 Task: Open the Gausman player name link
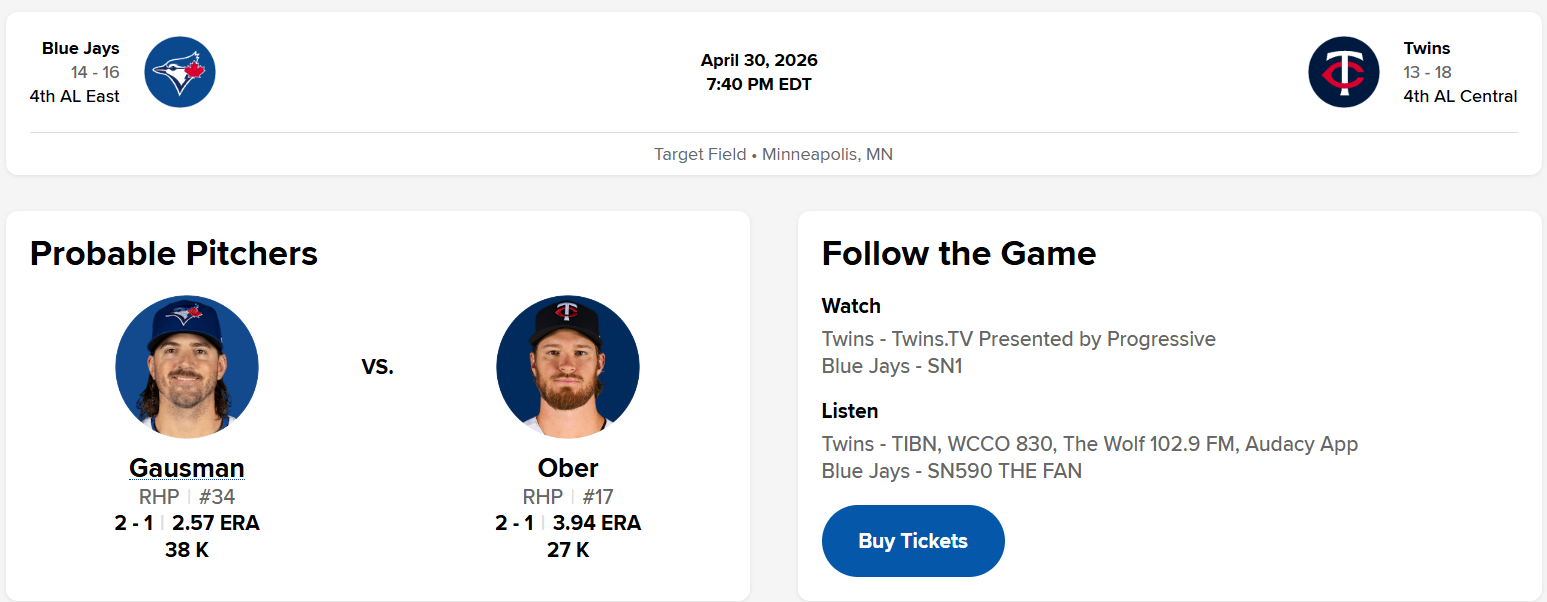(187, 468)
